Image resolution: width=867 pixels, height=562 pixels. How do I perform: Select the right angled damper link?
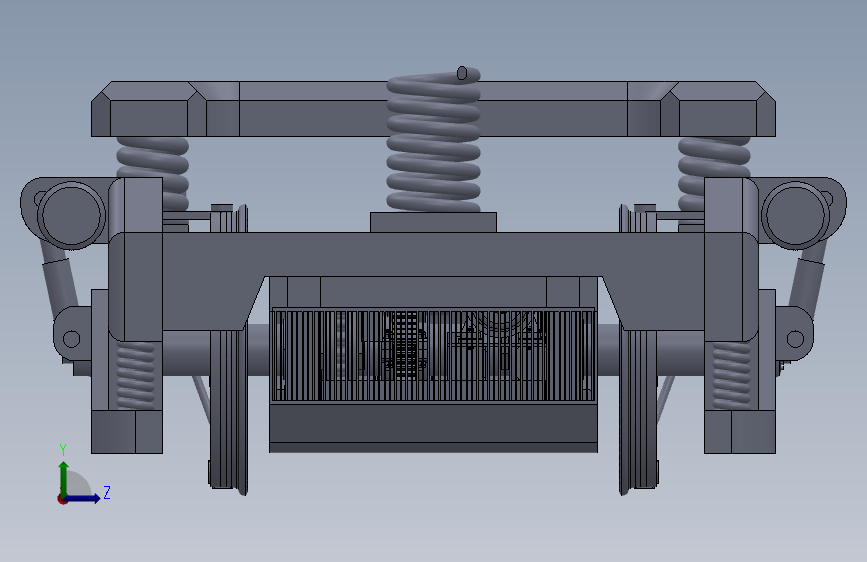tap(807, 281)
